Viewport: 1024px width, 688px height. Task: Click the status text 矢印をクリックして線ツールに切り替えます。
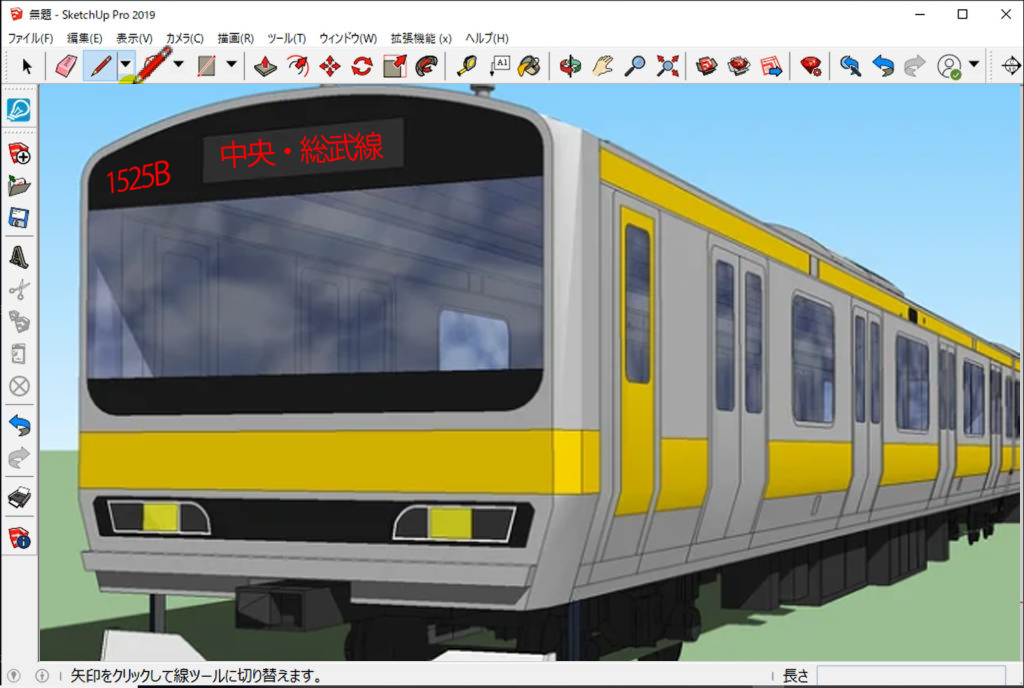[x=197, y=676]
